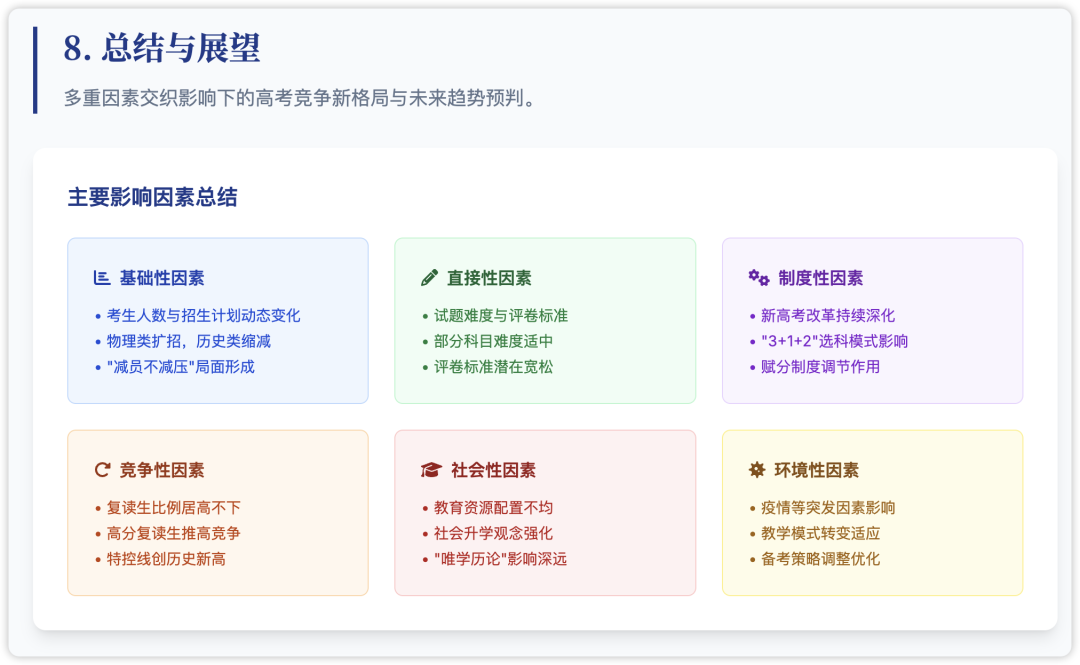
Task: Click the gear icon next to 环境性因素
Action: click(757, 469)
